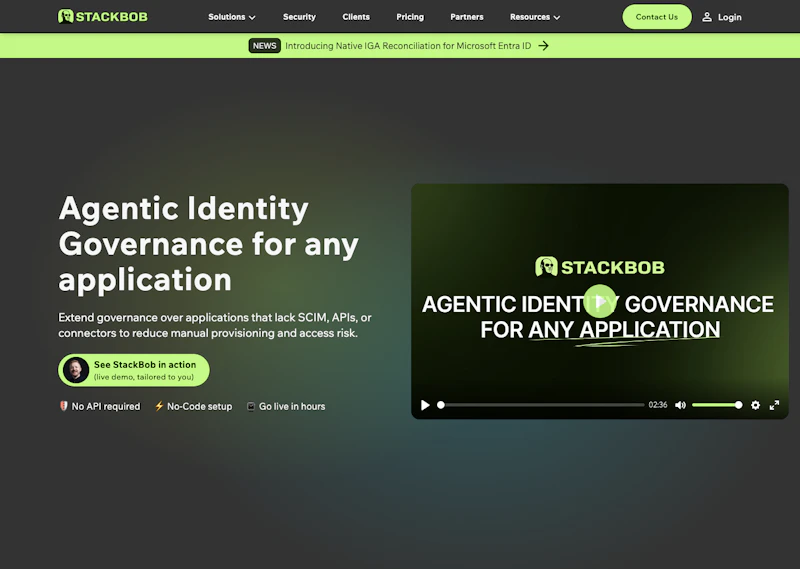Click the "Extend governance over applications" paragraph

[x=215, y=325]
